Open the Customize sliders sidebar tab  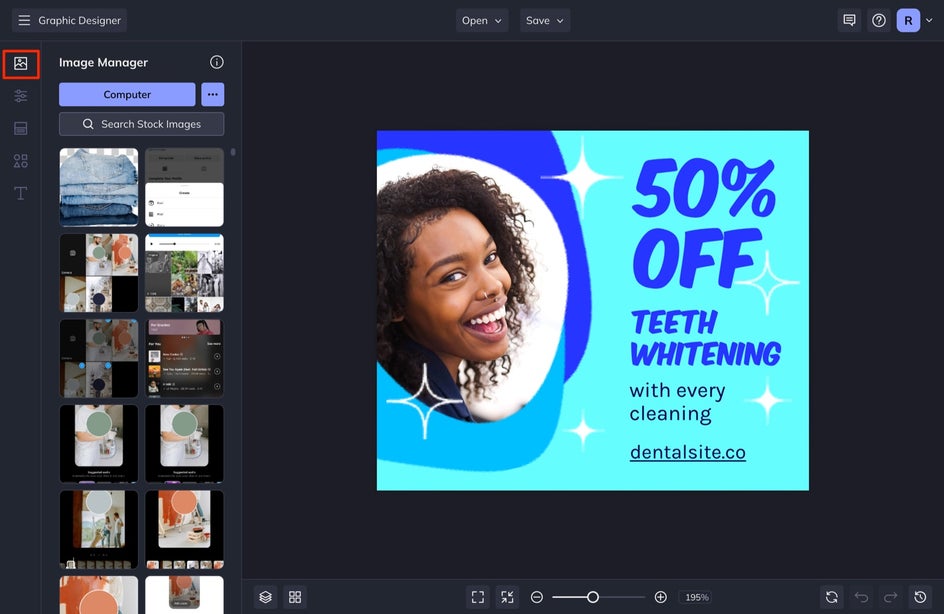tap(20, 96)
